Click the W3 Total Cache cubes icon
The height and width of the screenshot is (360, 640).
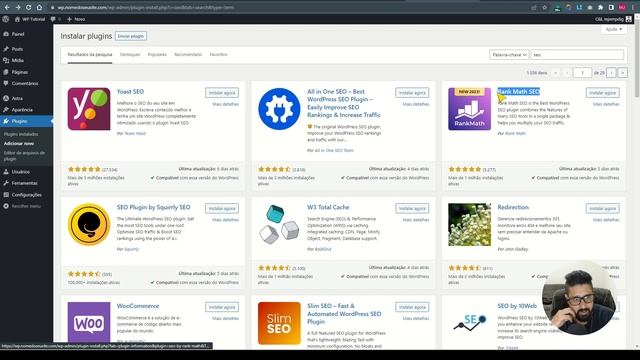click(279, 224)
